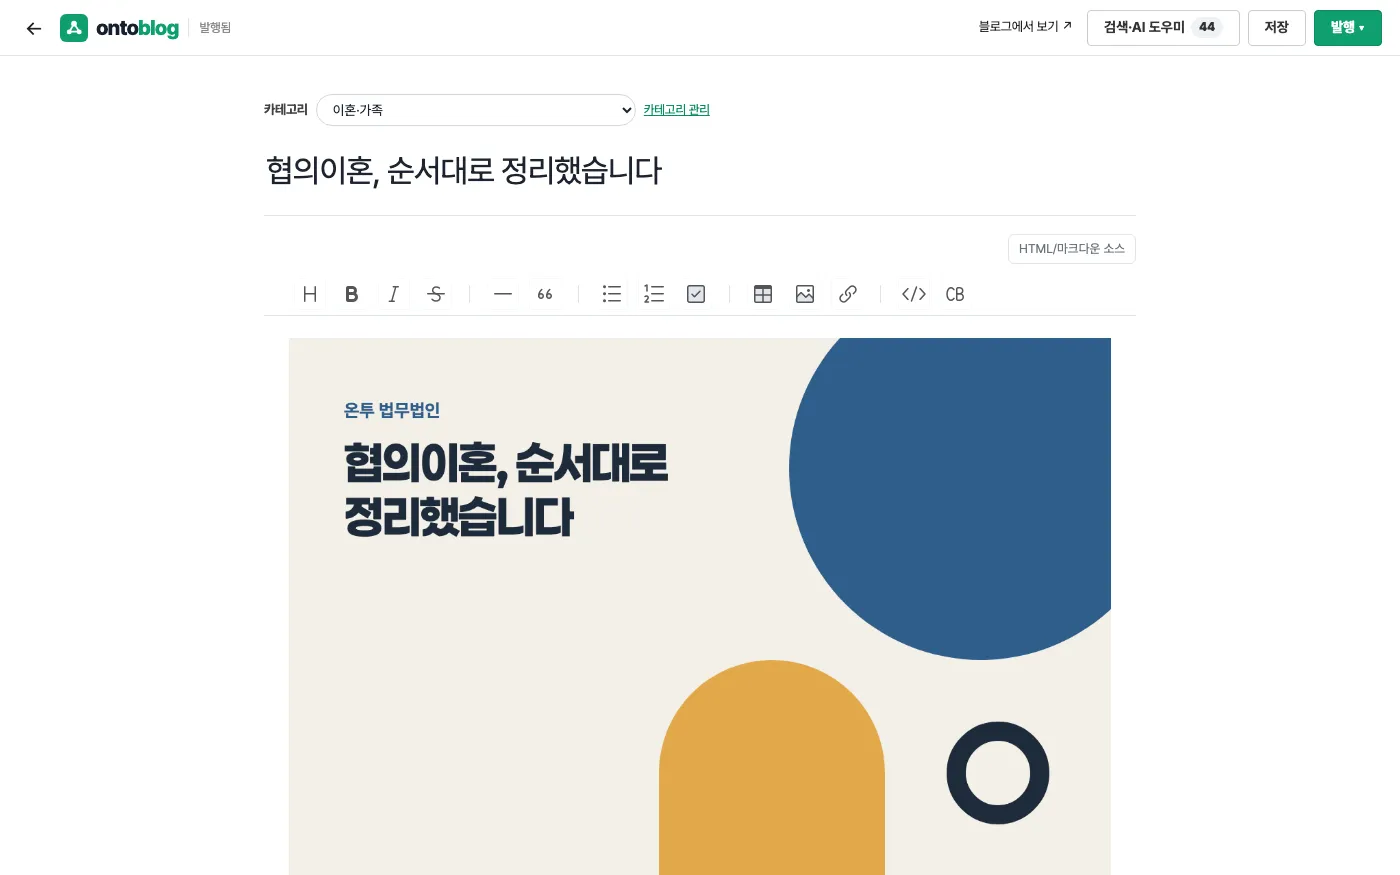Image resolution: width=1400 pixels, height=875 pixels.
Task: Open the 발행 publish dropdown
Action: [x=1347, y=28]
